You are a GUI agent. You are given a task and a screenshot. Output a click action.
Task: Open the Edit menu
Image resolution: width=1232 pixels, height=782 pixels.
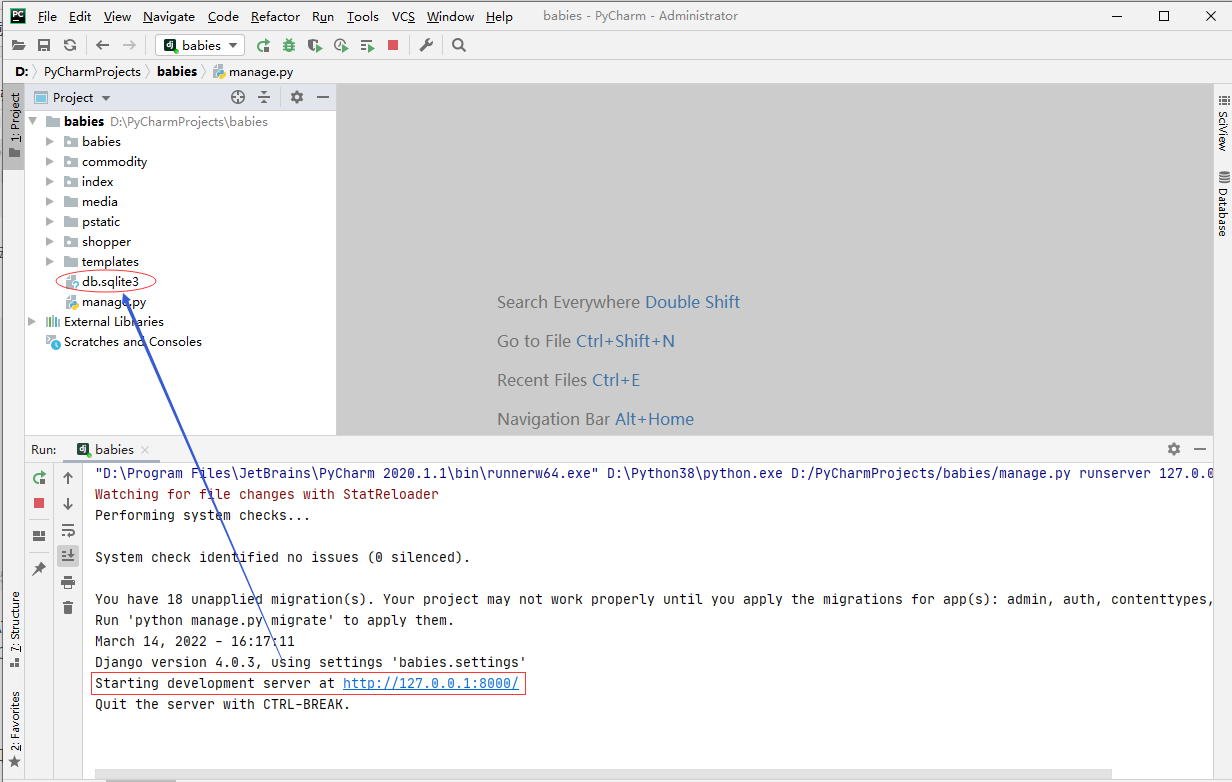[80, 16]
